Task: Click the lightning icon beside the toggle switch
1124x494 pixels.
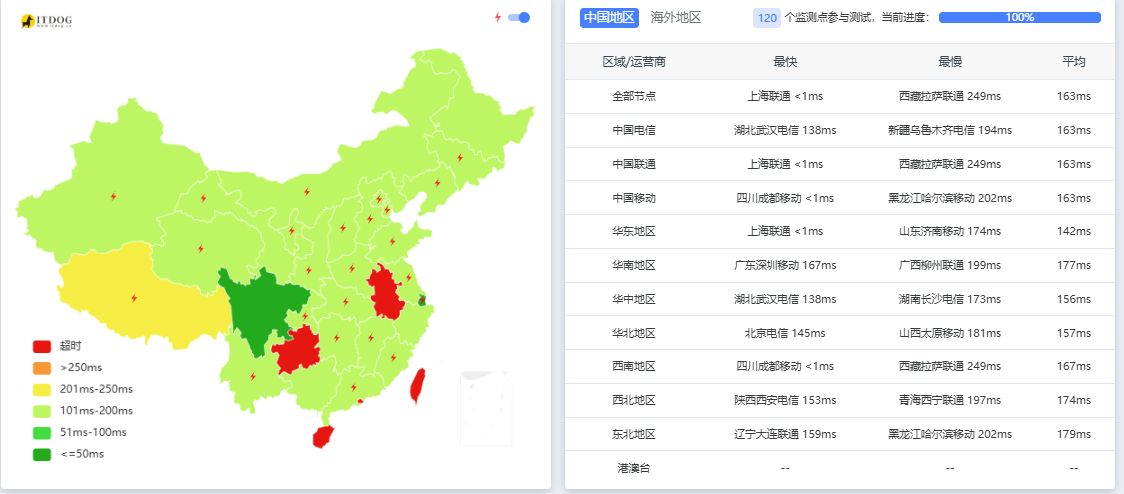Action: (498, 17)
